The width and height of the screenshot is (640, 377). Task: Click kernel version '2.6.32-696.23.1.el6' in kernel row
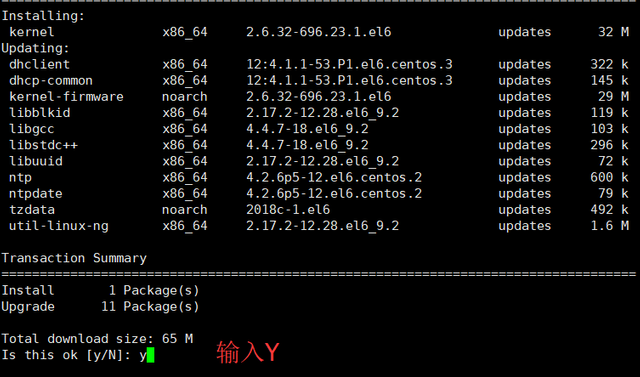pyautogui.click(x=318, y=32)
